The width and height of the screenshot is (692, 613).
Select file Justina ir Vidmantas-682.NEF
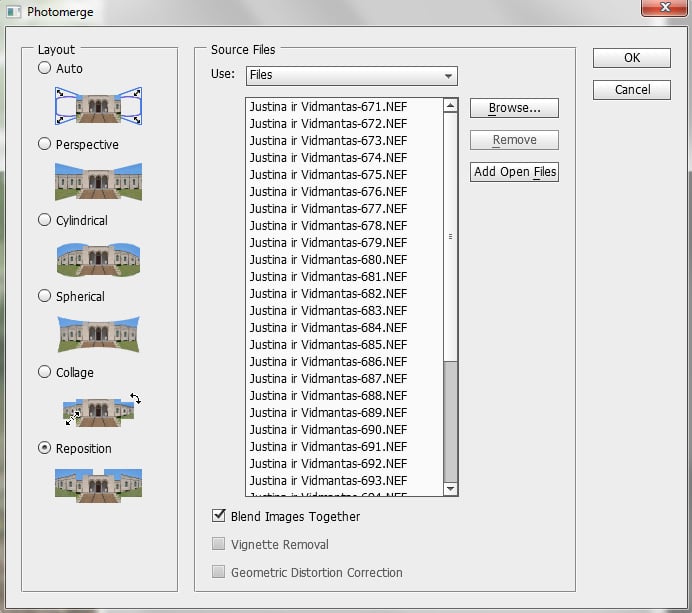(344, 293)
